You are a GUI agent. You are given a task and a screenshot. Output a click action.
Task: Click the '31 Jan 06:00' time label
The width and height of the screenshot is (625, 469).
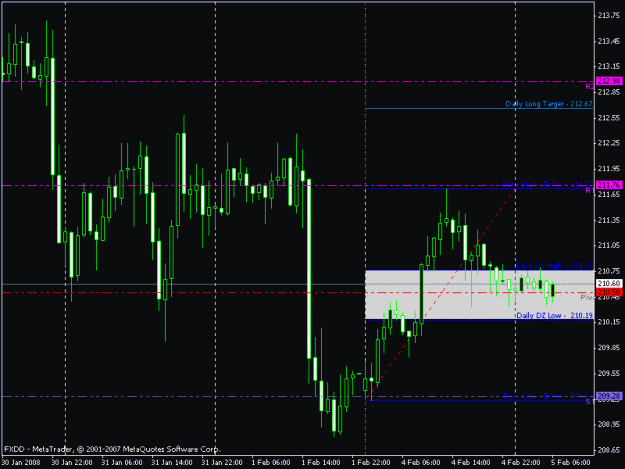(x=122, y=462)
